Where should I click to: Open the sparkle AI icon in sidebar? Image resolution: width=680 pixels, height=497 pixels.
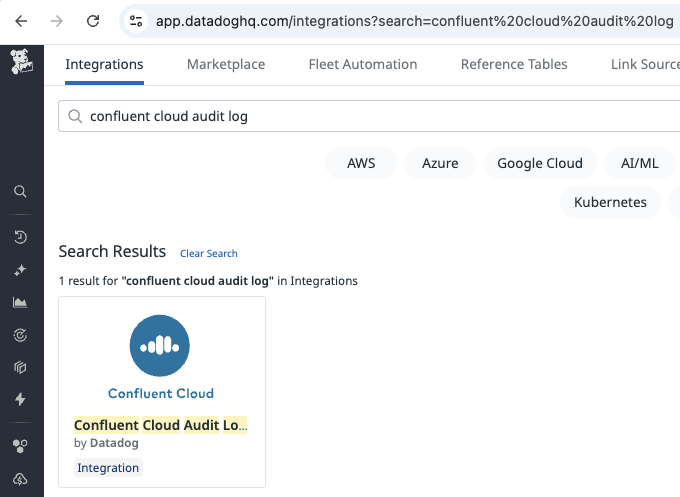[20, 270]
